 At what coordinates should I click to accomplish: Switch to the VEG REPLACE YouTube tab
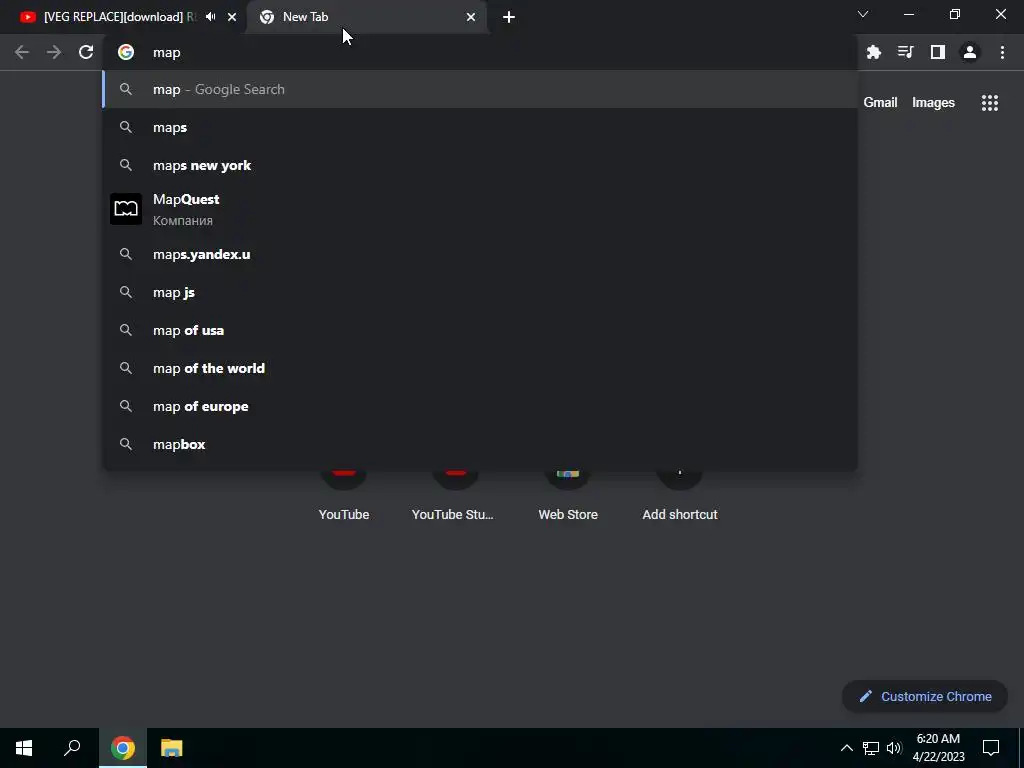(124, 17)
